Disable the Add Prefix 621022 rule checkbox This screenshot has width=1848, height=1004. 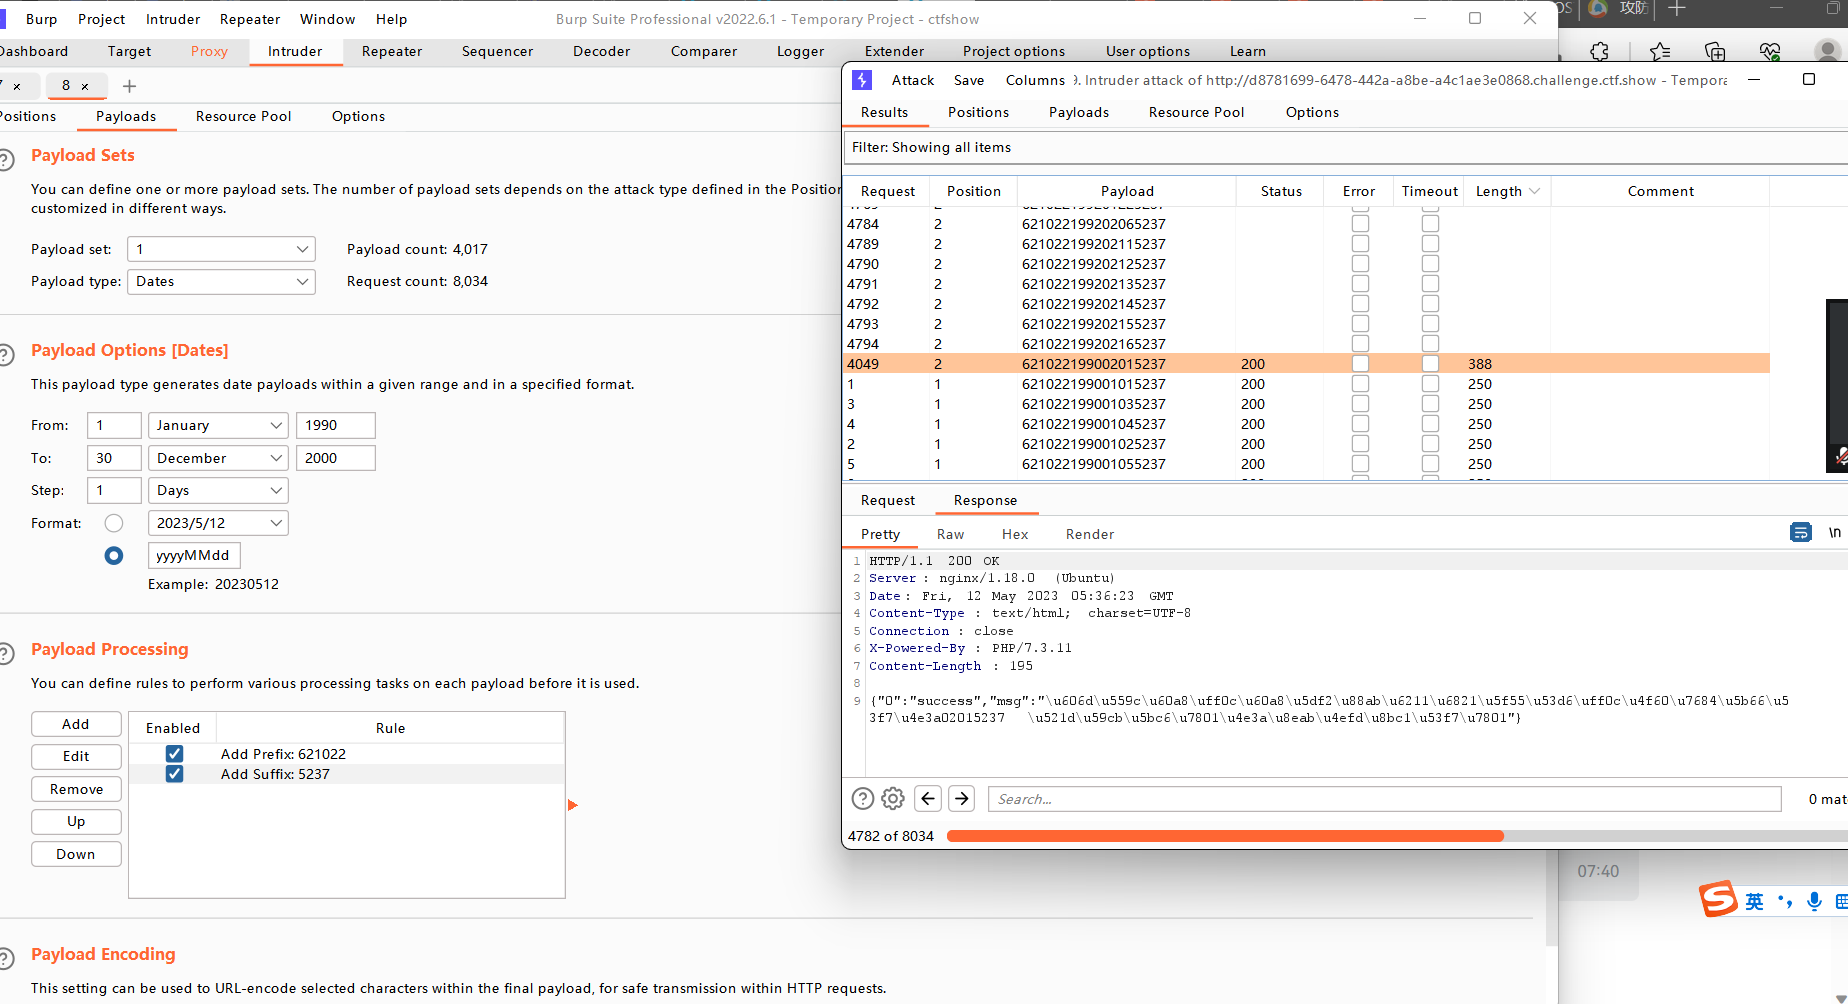(x=174, y=754)
